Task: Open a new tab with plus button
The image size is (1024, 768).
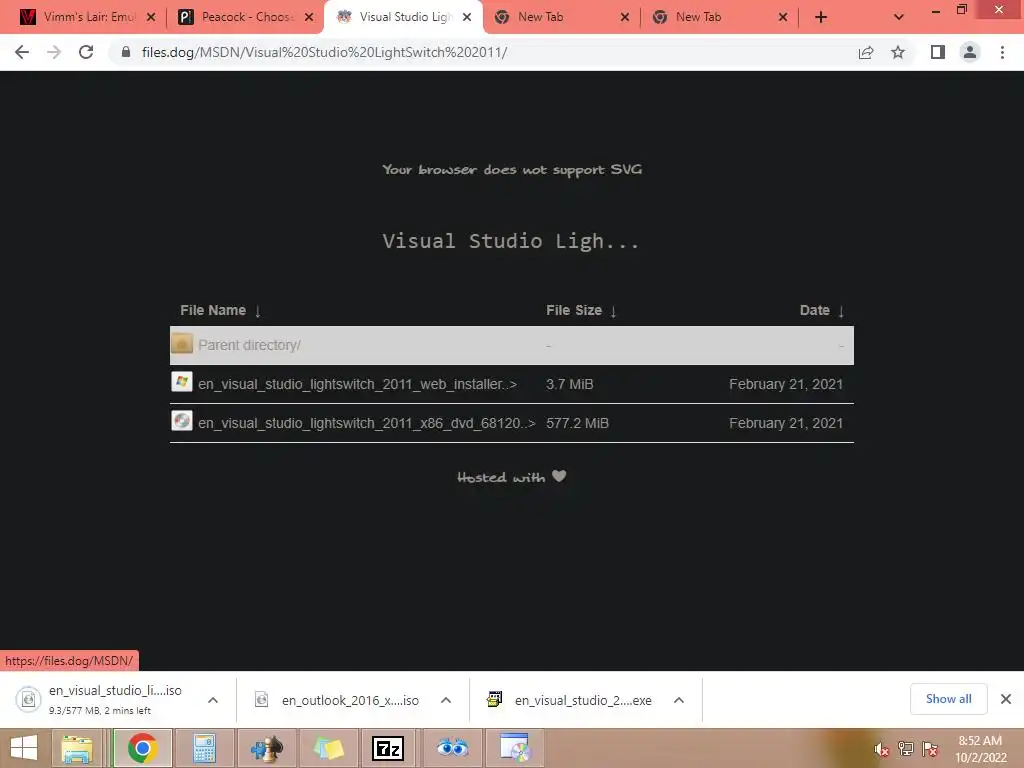Action: (x=821, y=17)
